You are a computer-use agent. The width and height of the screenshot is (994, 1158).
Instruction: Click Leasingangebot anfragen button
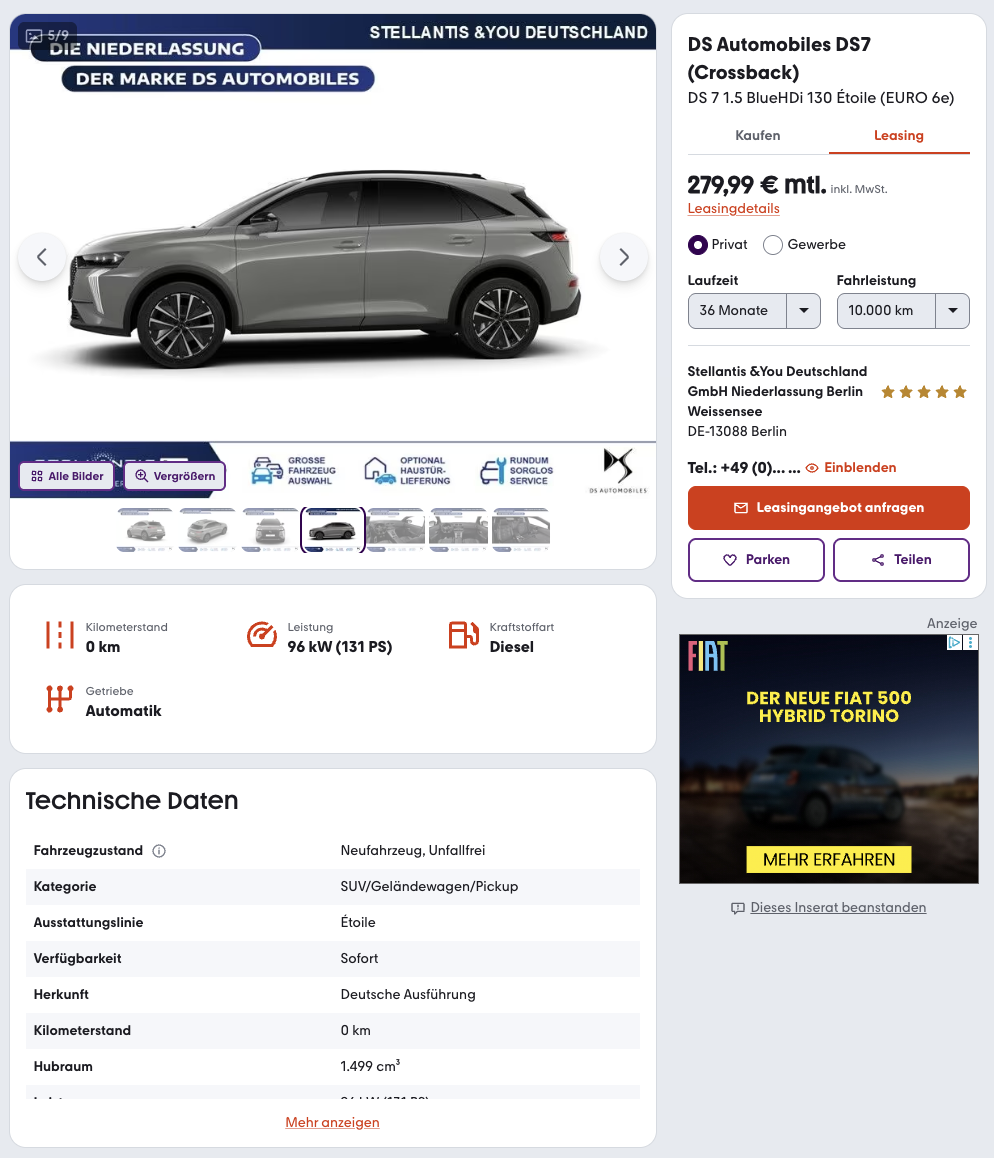[x=829, y=507]
